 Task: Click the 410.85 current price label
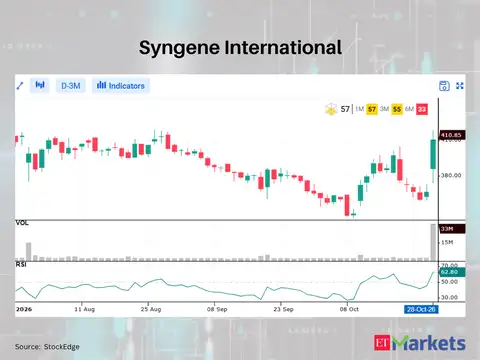click(452, 135)
